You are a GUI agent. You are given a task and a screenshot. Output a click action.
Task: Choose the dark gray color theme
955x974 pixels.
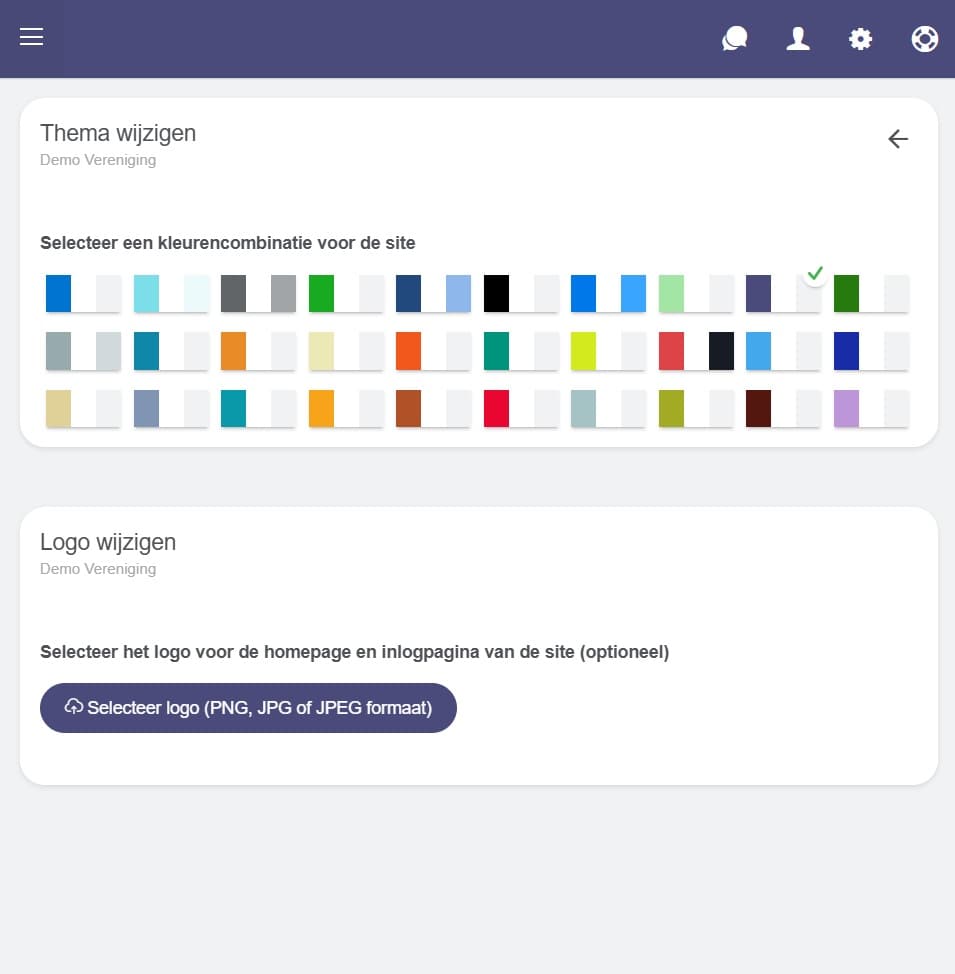pos(258,294)
